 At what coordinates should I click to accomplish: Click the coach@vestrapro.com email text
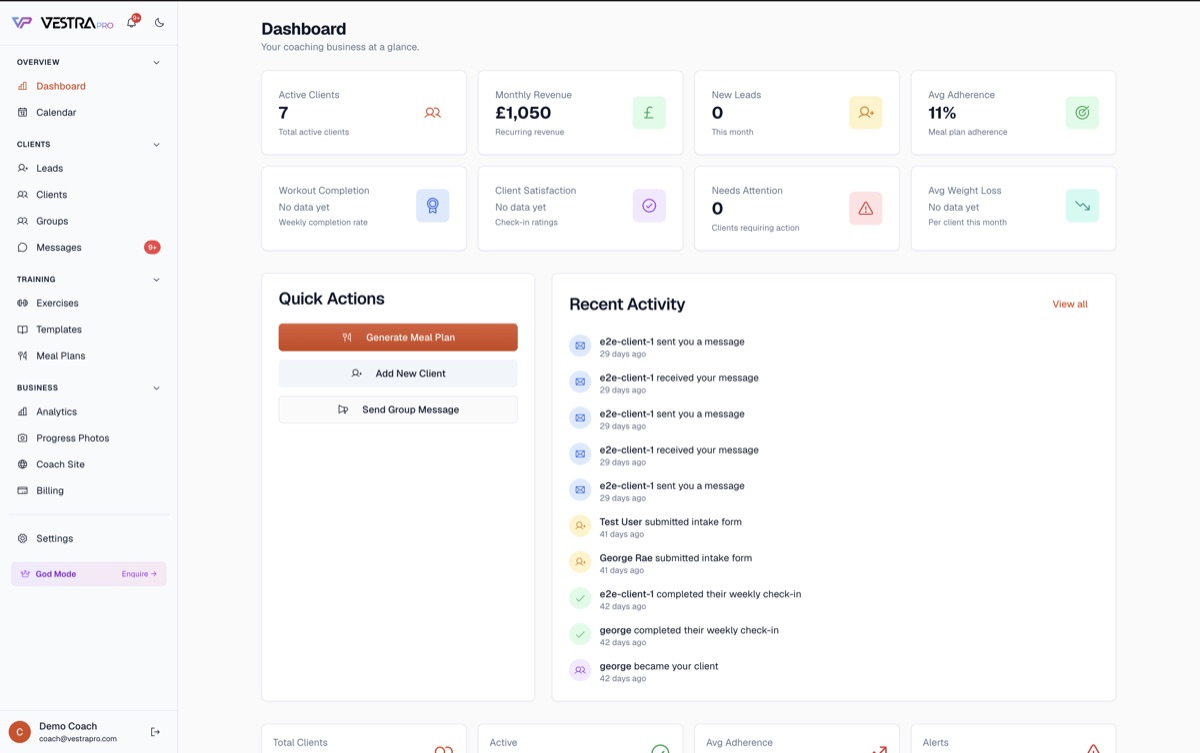point(78,739)
